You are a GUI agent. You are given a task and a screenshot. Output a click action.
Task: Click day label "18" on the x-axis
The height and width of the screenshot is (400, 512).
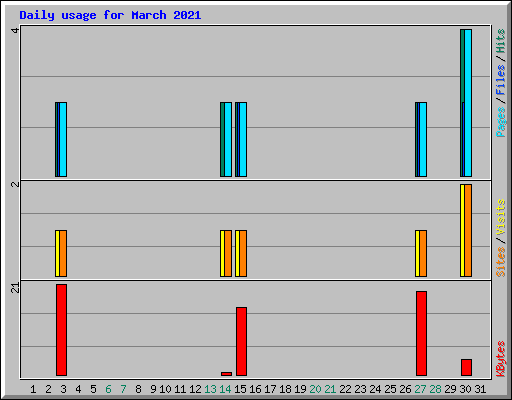[285, 389]
